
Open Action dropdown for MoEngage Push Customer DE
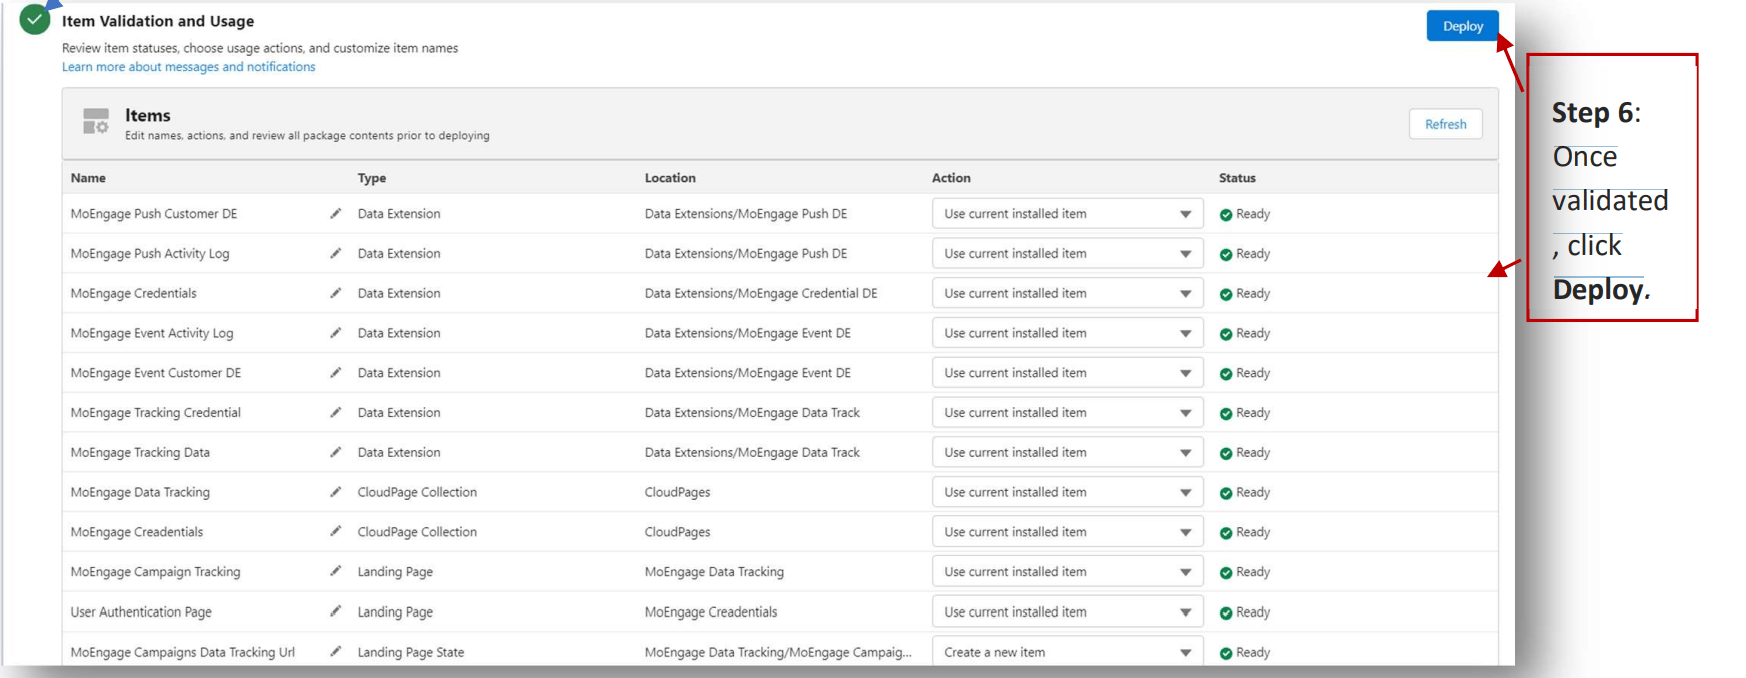pyautogui.click(x=1067, y=214)
